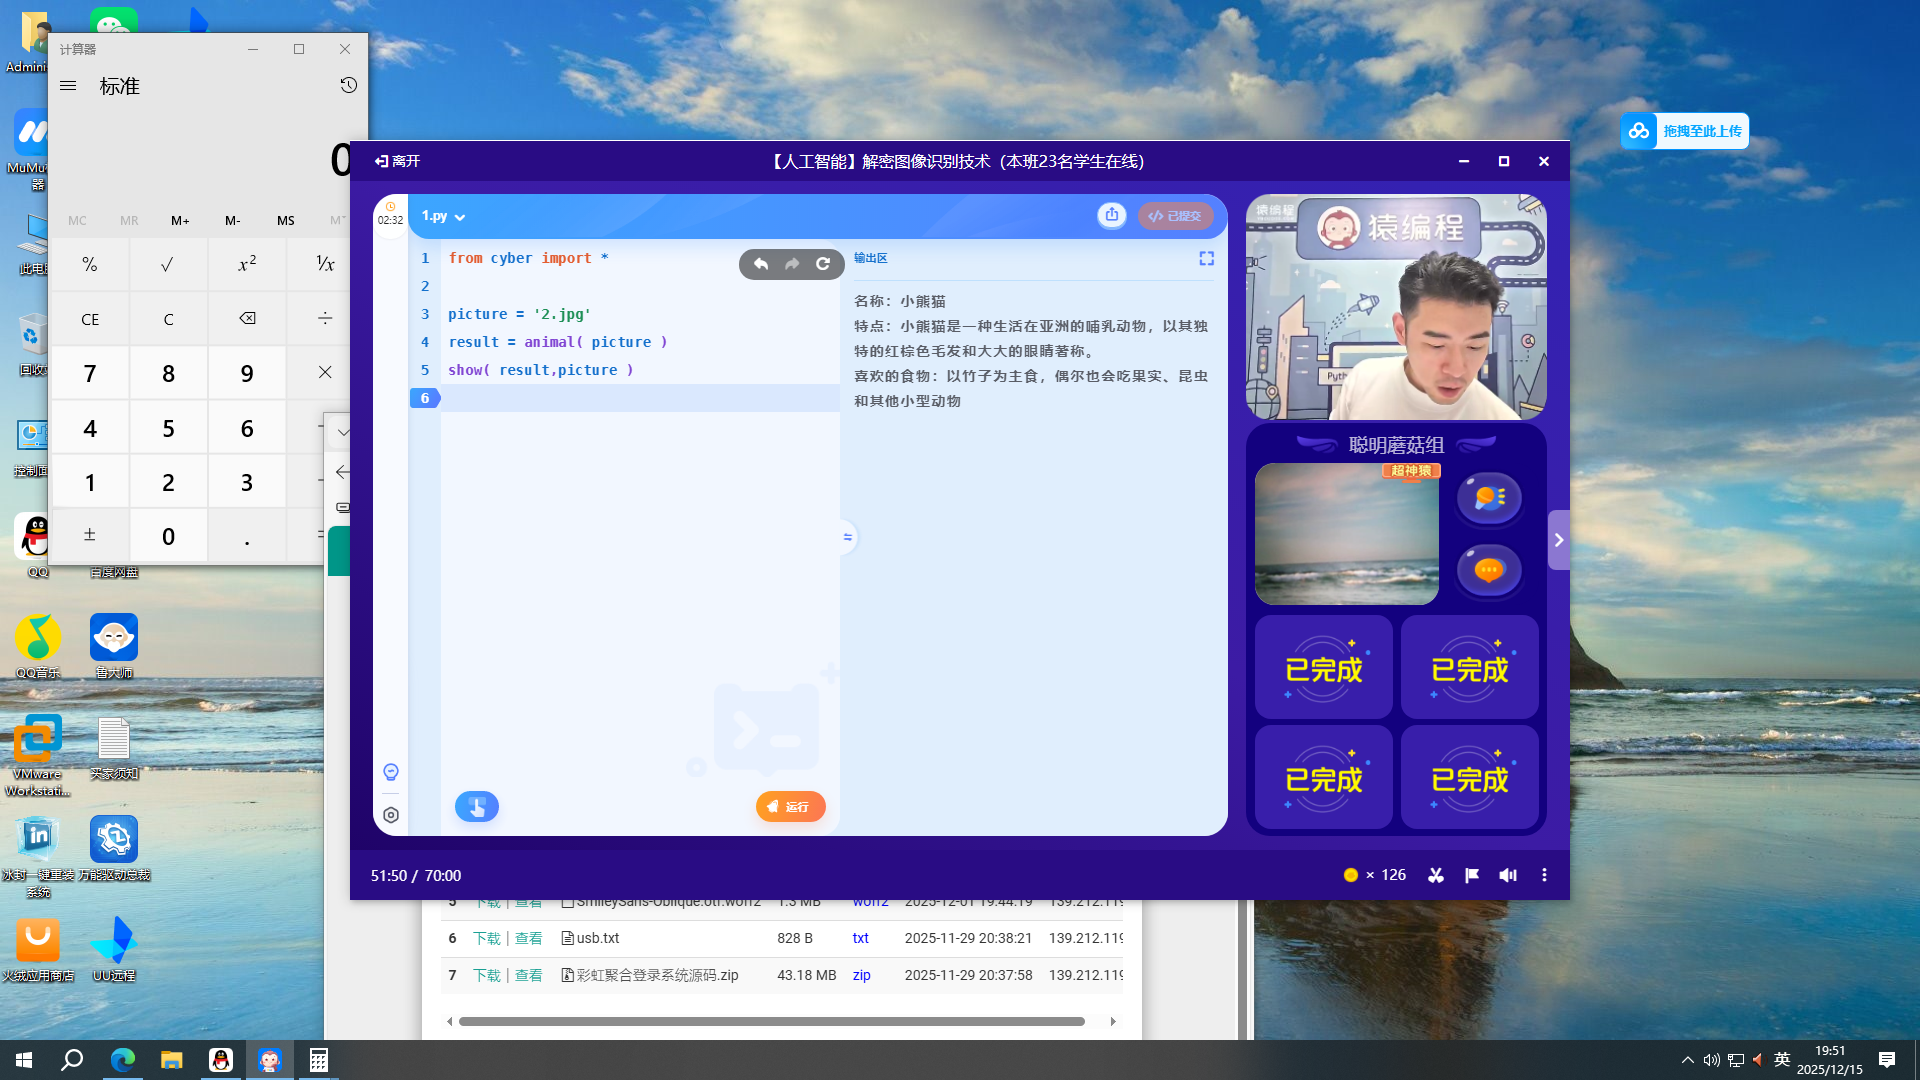Click the microphone speak bubble button
Screen dimensions: 1920x1080
(1488, 497)
